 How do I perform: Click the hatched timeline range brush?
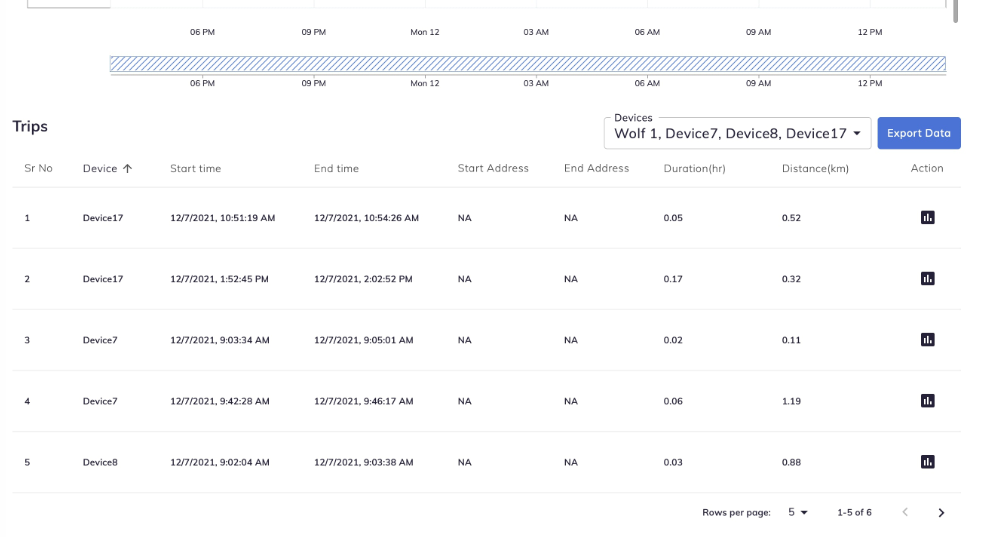(527, 64)
